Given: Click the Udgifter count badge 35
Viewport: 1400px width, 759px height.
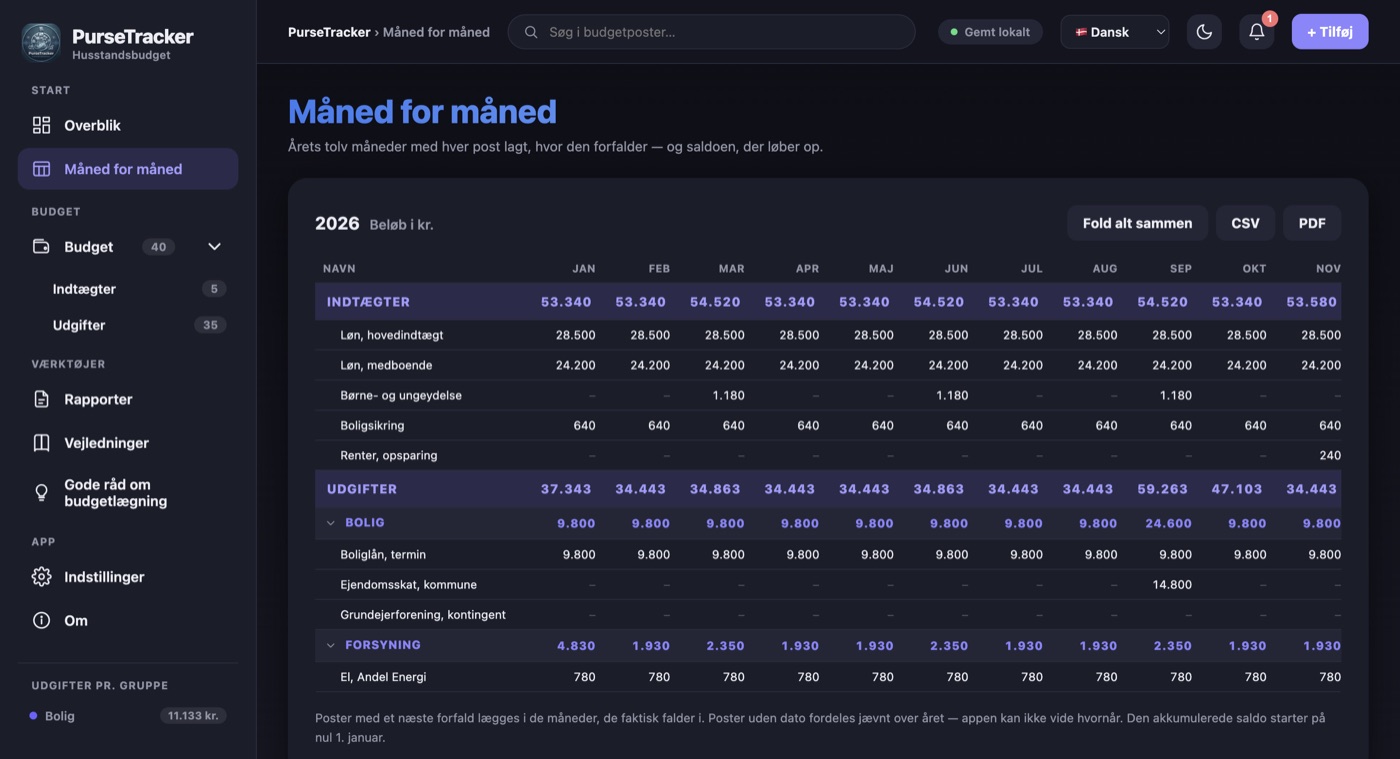Looking at the screenshot, I should point(210,325).
